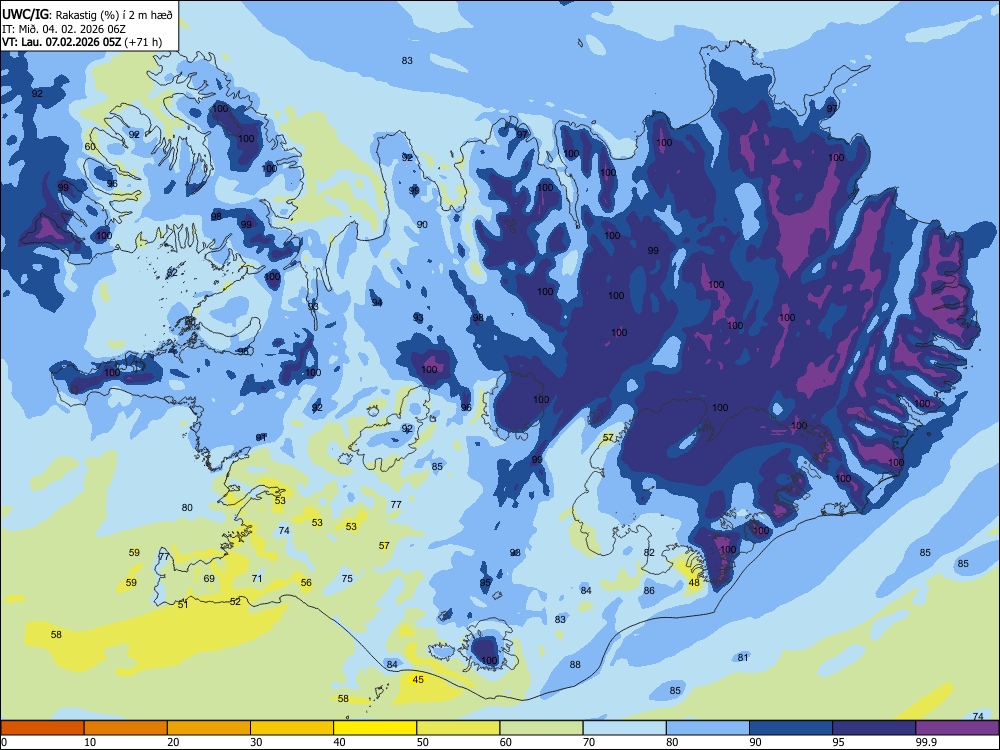Pick the 50–60 yellow-green legend swatch
Viewport: 1000px width, 750px height.
pos(458,728)
